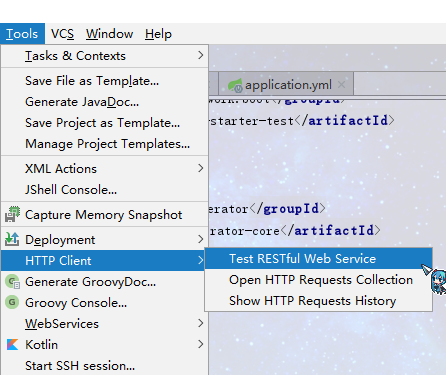Select Deployment menu entry
This screenshot has width=446, height=375.
(x=105, y=240)
